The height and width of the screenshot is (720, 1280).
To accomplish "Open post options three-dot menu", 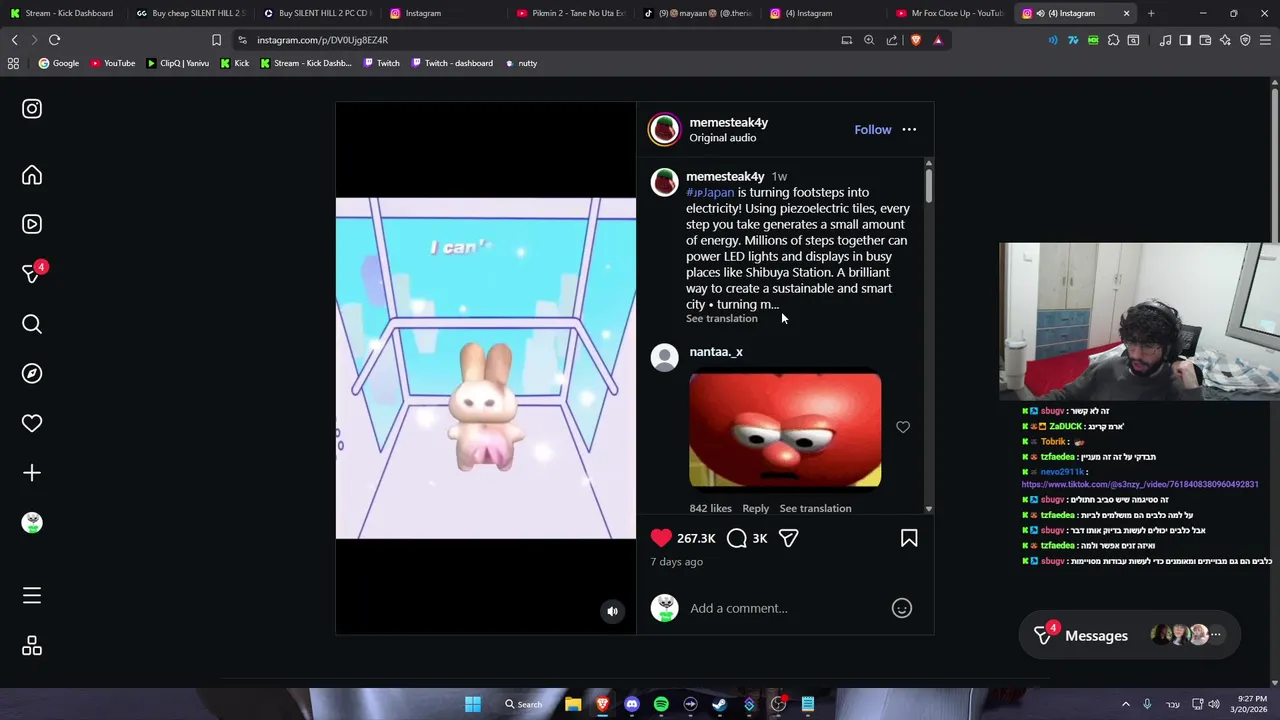I will pyautogui.click(x=909, y=130).
